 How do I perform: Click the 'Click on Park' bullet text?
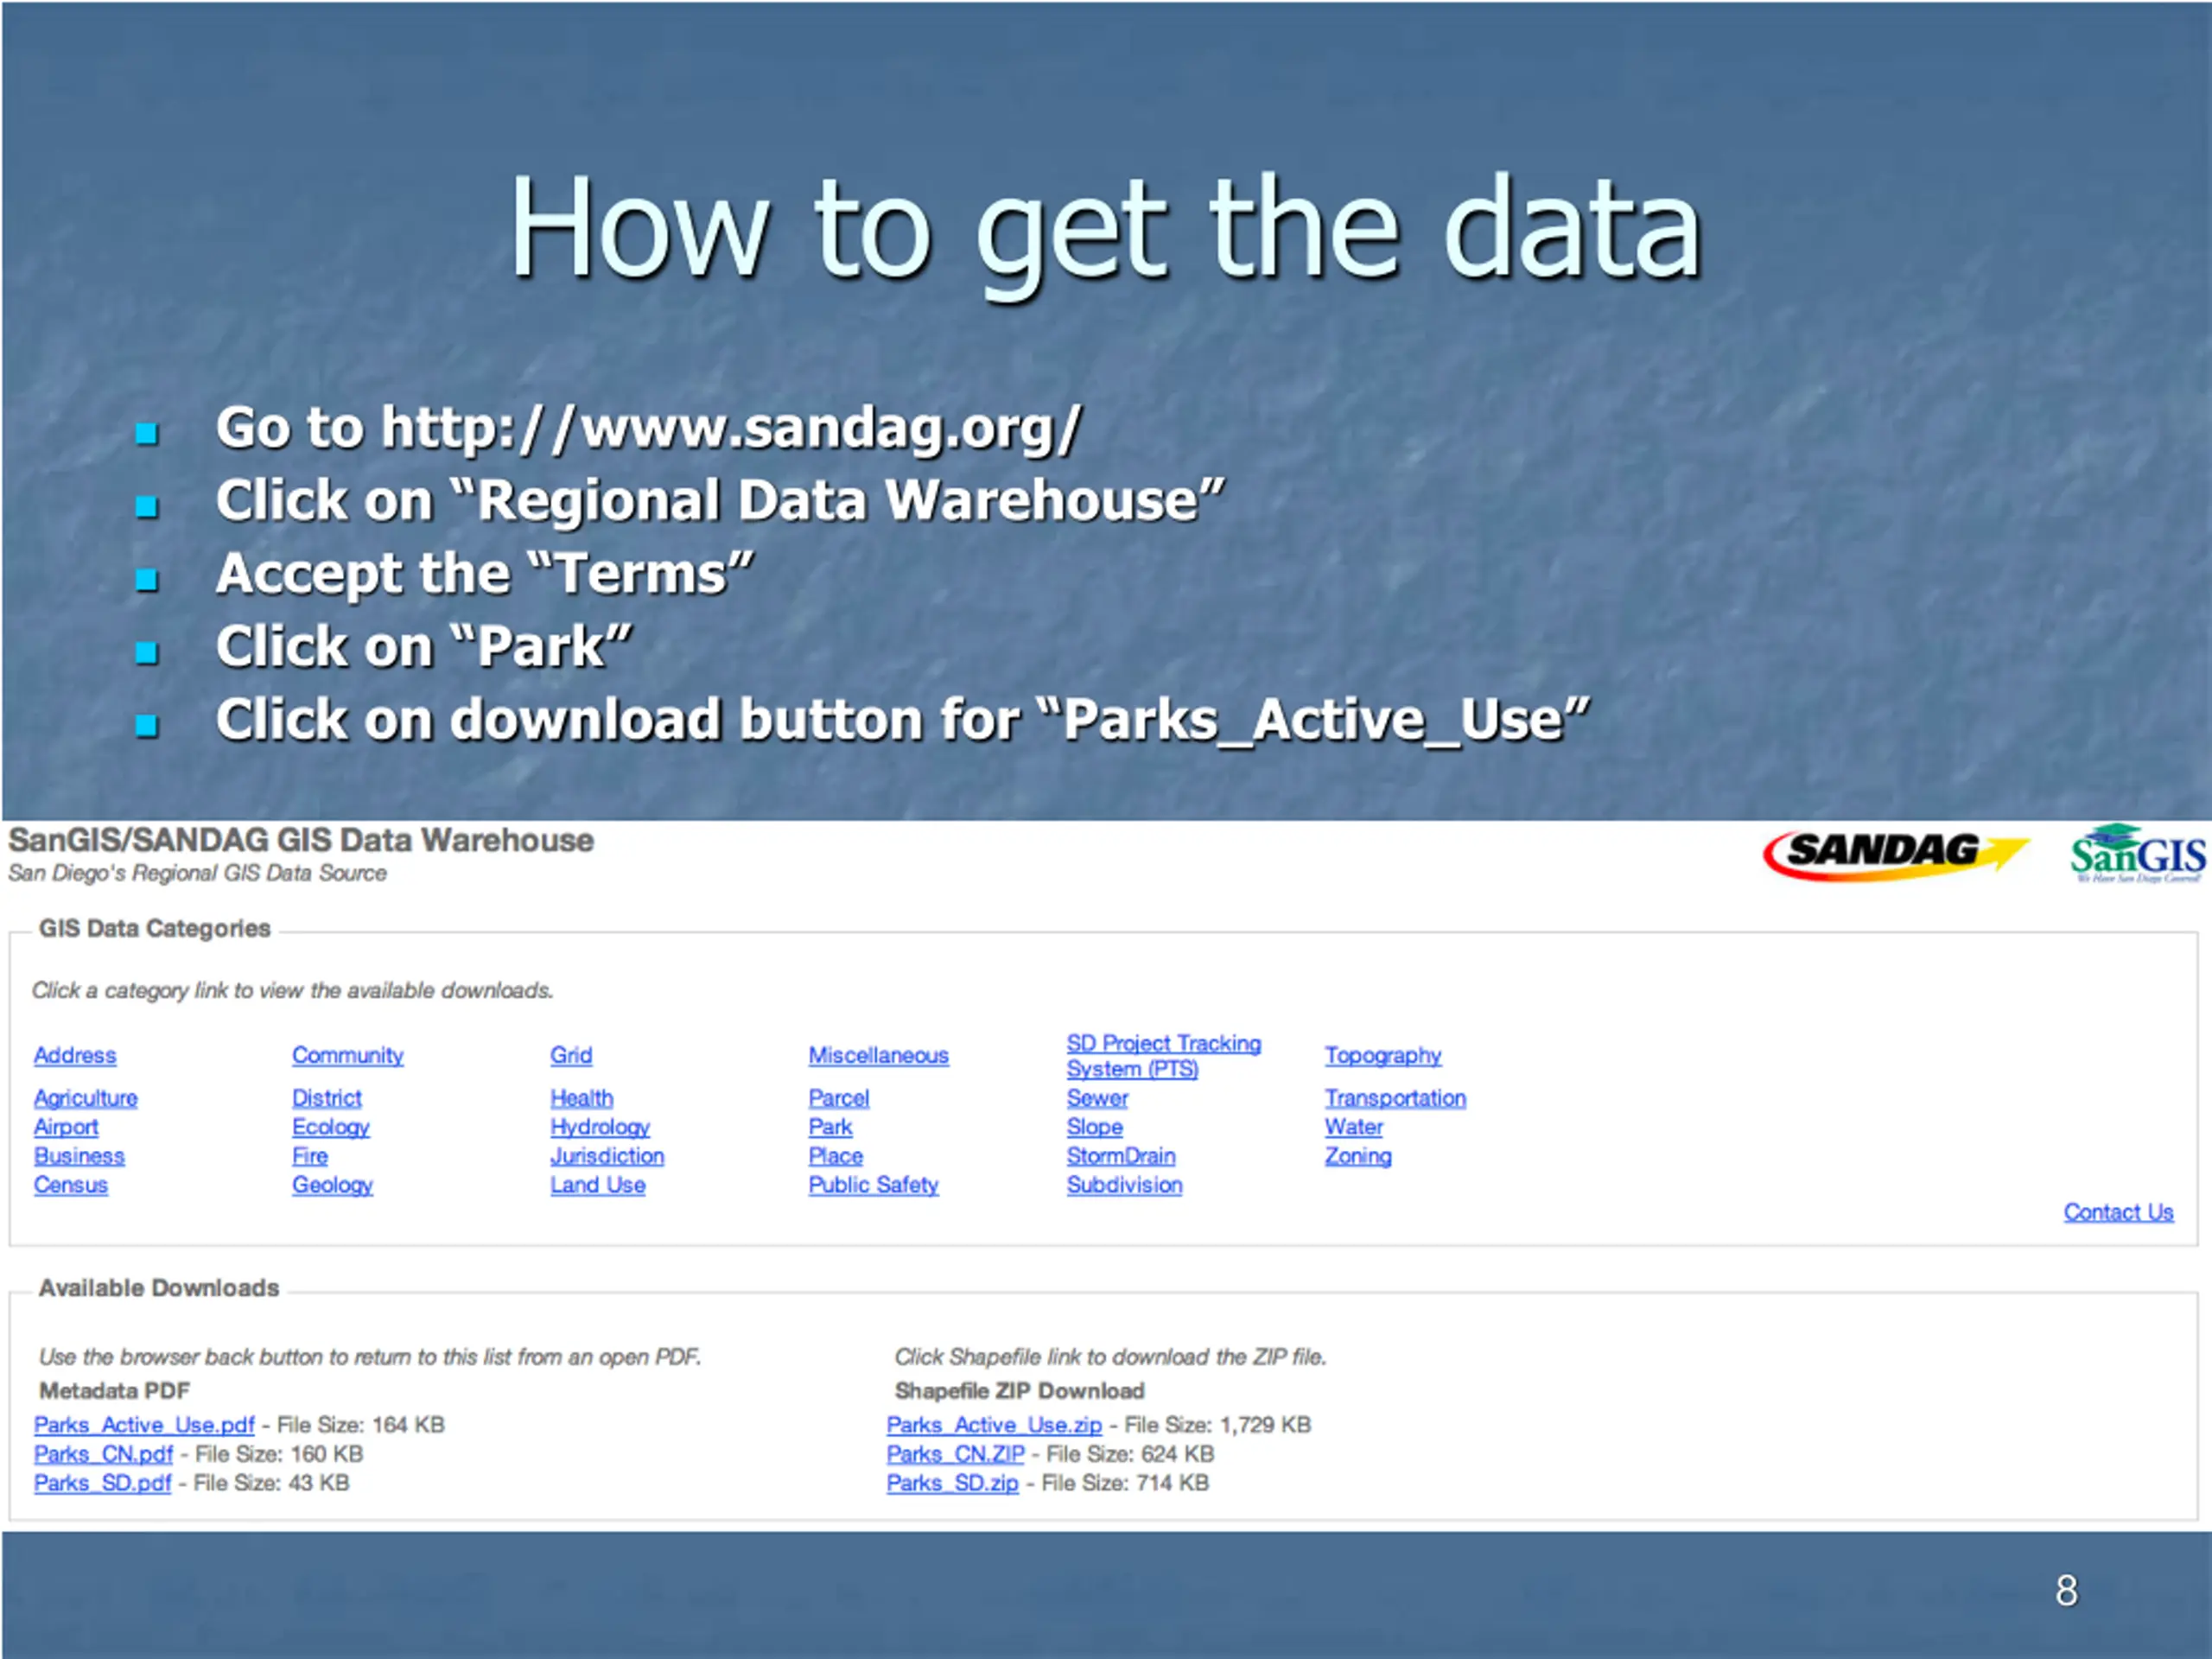[425, 647]
